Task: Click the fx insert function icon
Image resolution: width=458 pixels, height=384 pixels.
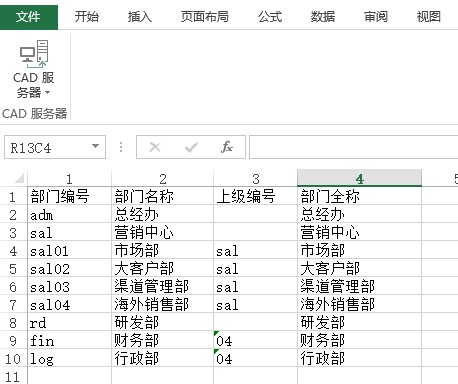Action: tap(227, 147)
